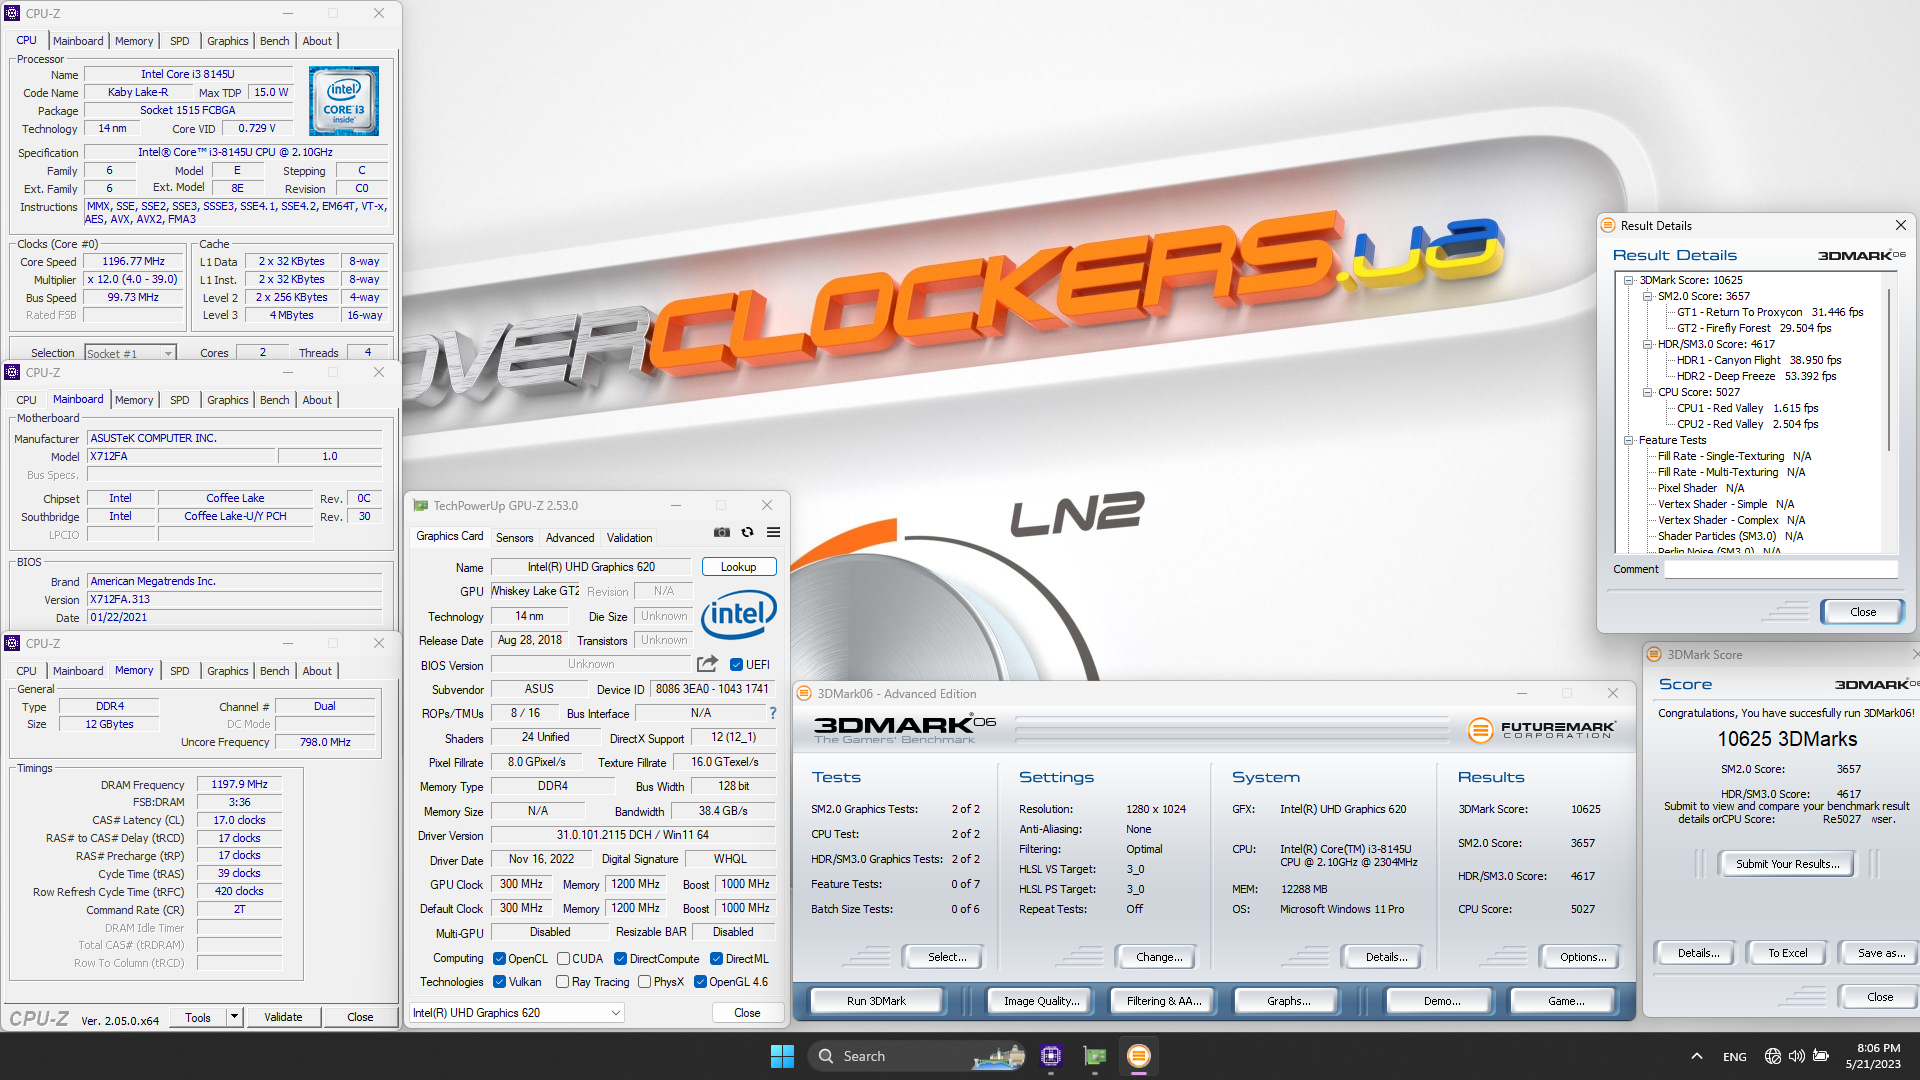Click the GPU-Z title bar app icon
1920x1080 pixels.
421,506
